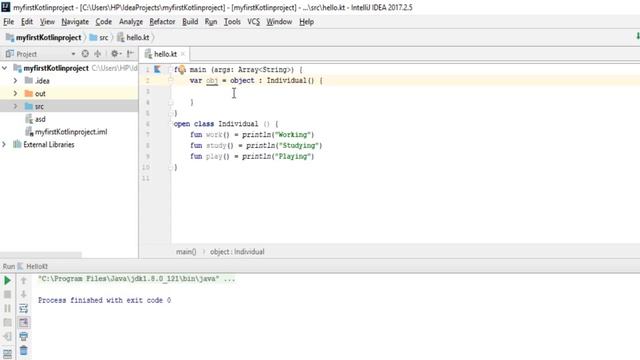The height and width of the screenshot is (360, 640).
Task: Rerun HelloKt with the green play icon
Action: (7, 280)
